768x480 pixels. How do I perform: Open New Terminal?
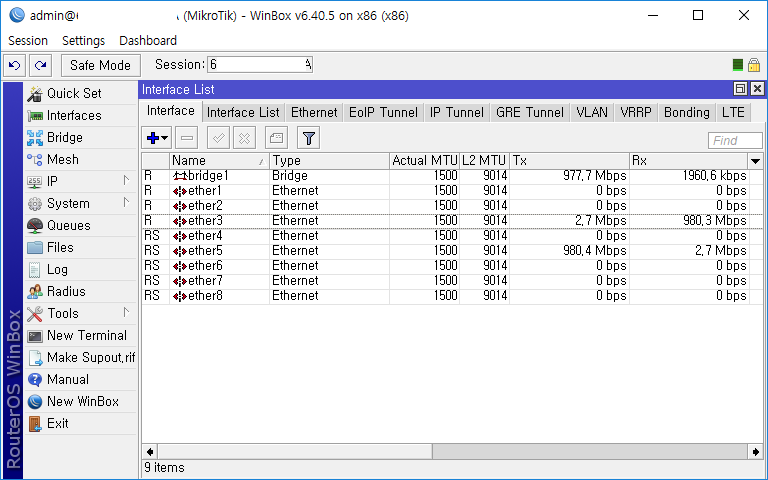[80, 336]
